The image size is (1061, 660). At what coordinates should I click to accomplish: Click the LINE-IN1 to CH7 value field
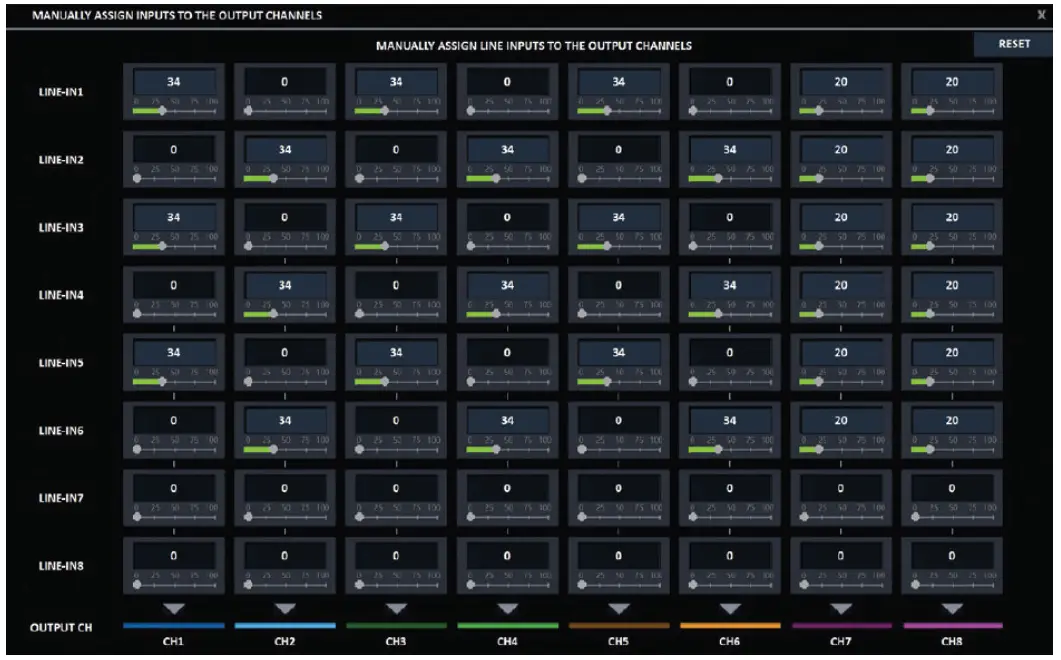[x=841, y=82]
